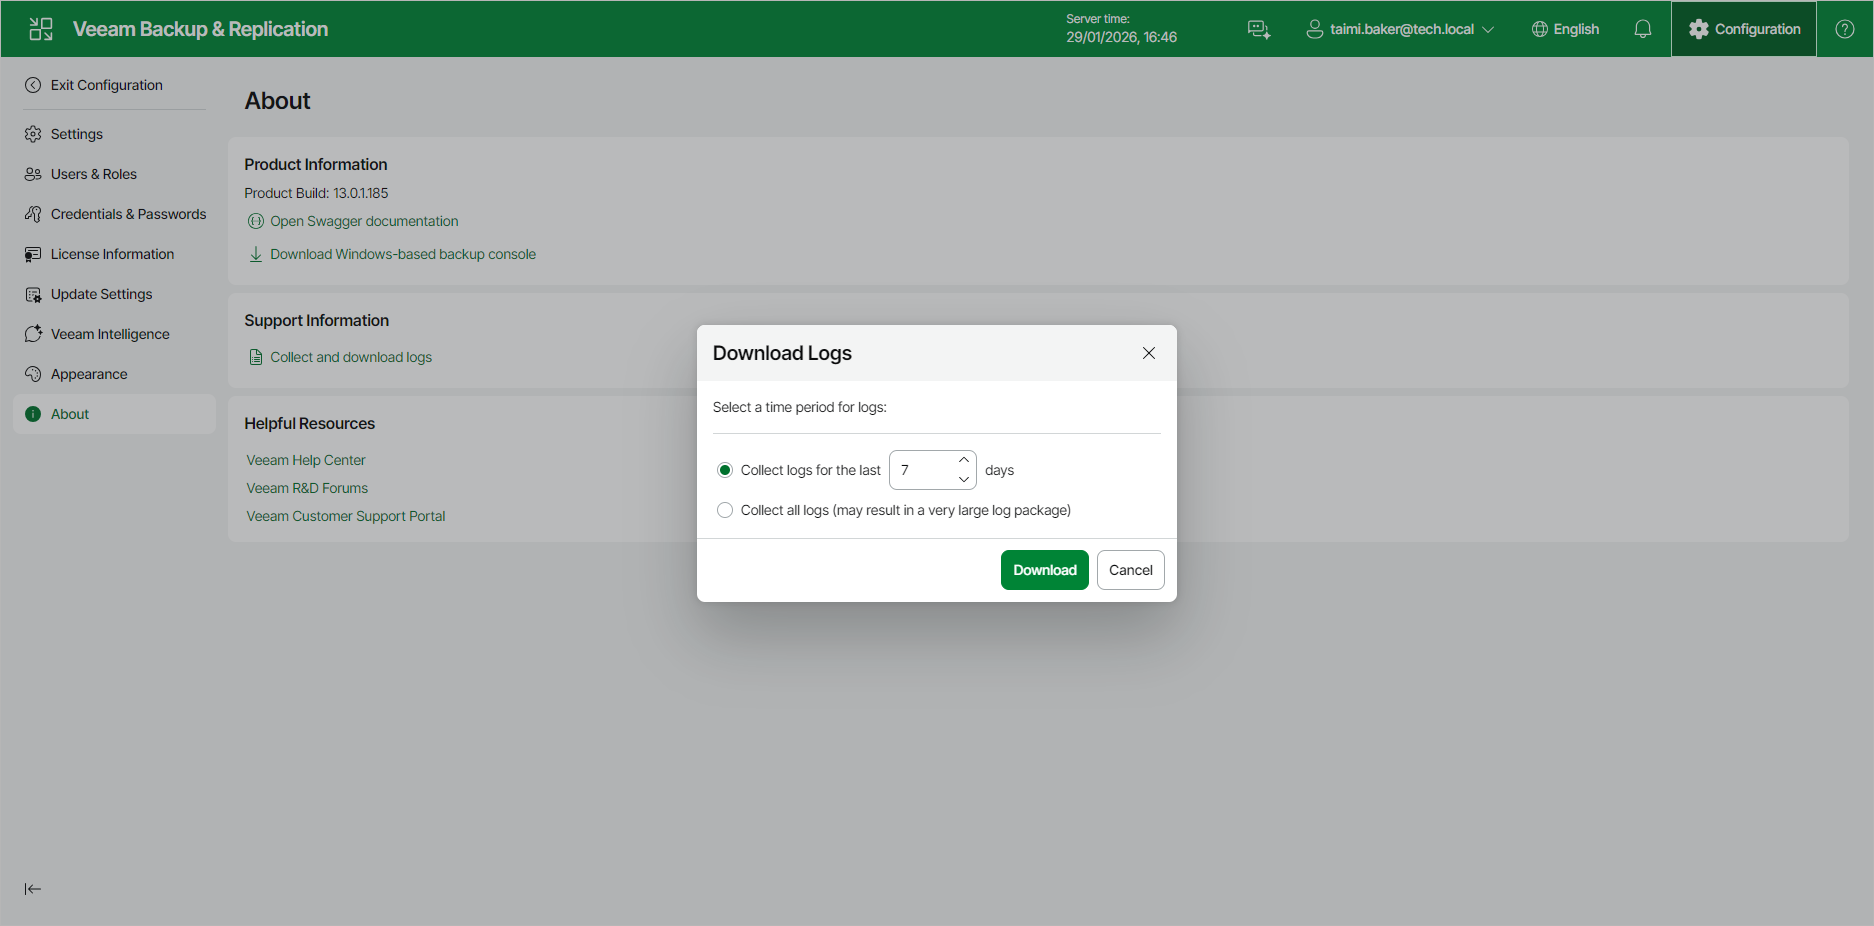
Task: Open the Veeam Intelligence chat assistant icon
Action: (1258, 29)
